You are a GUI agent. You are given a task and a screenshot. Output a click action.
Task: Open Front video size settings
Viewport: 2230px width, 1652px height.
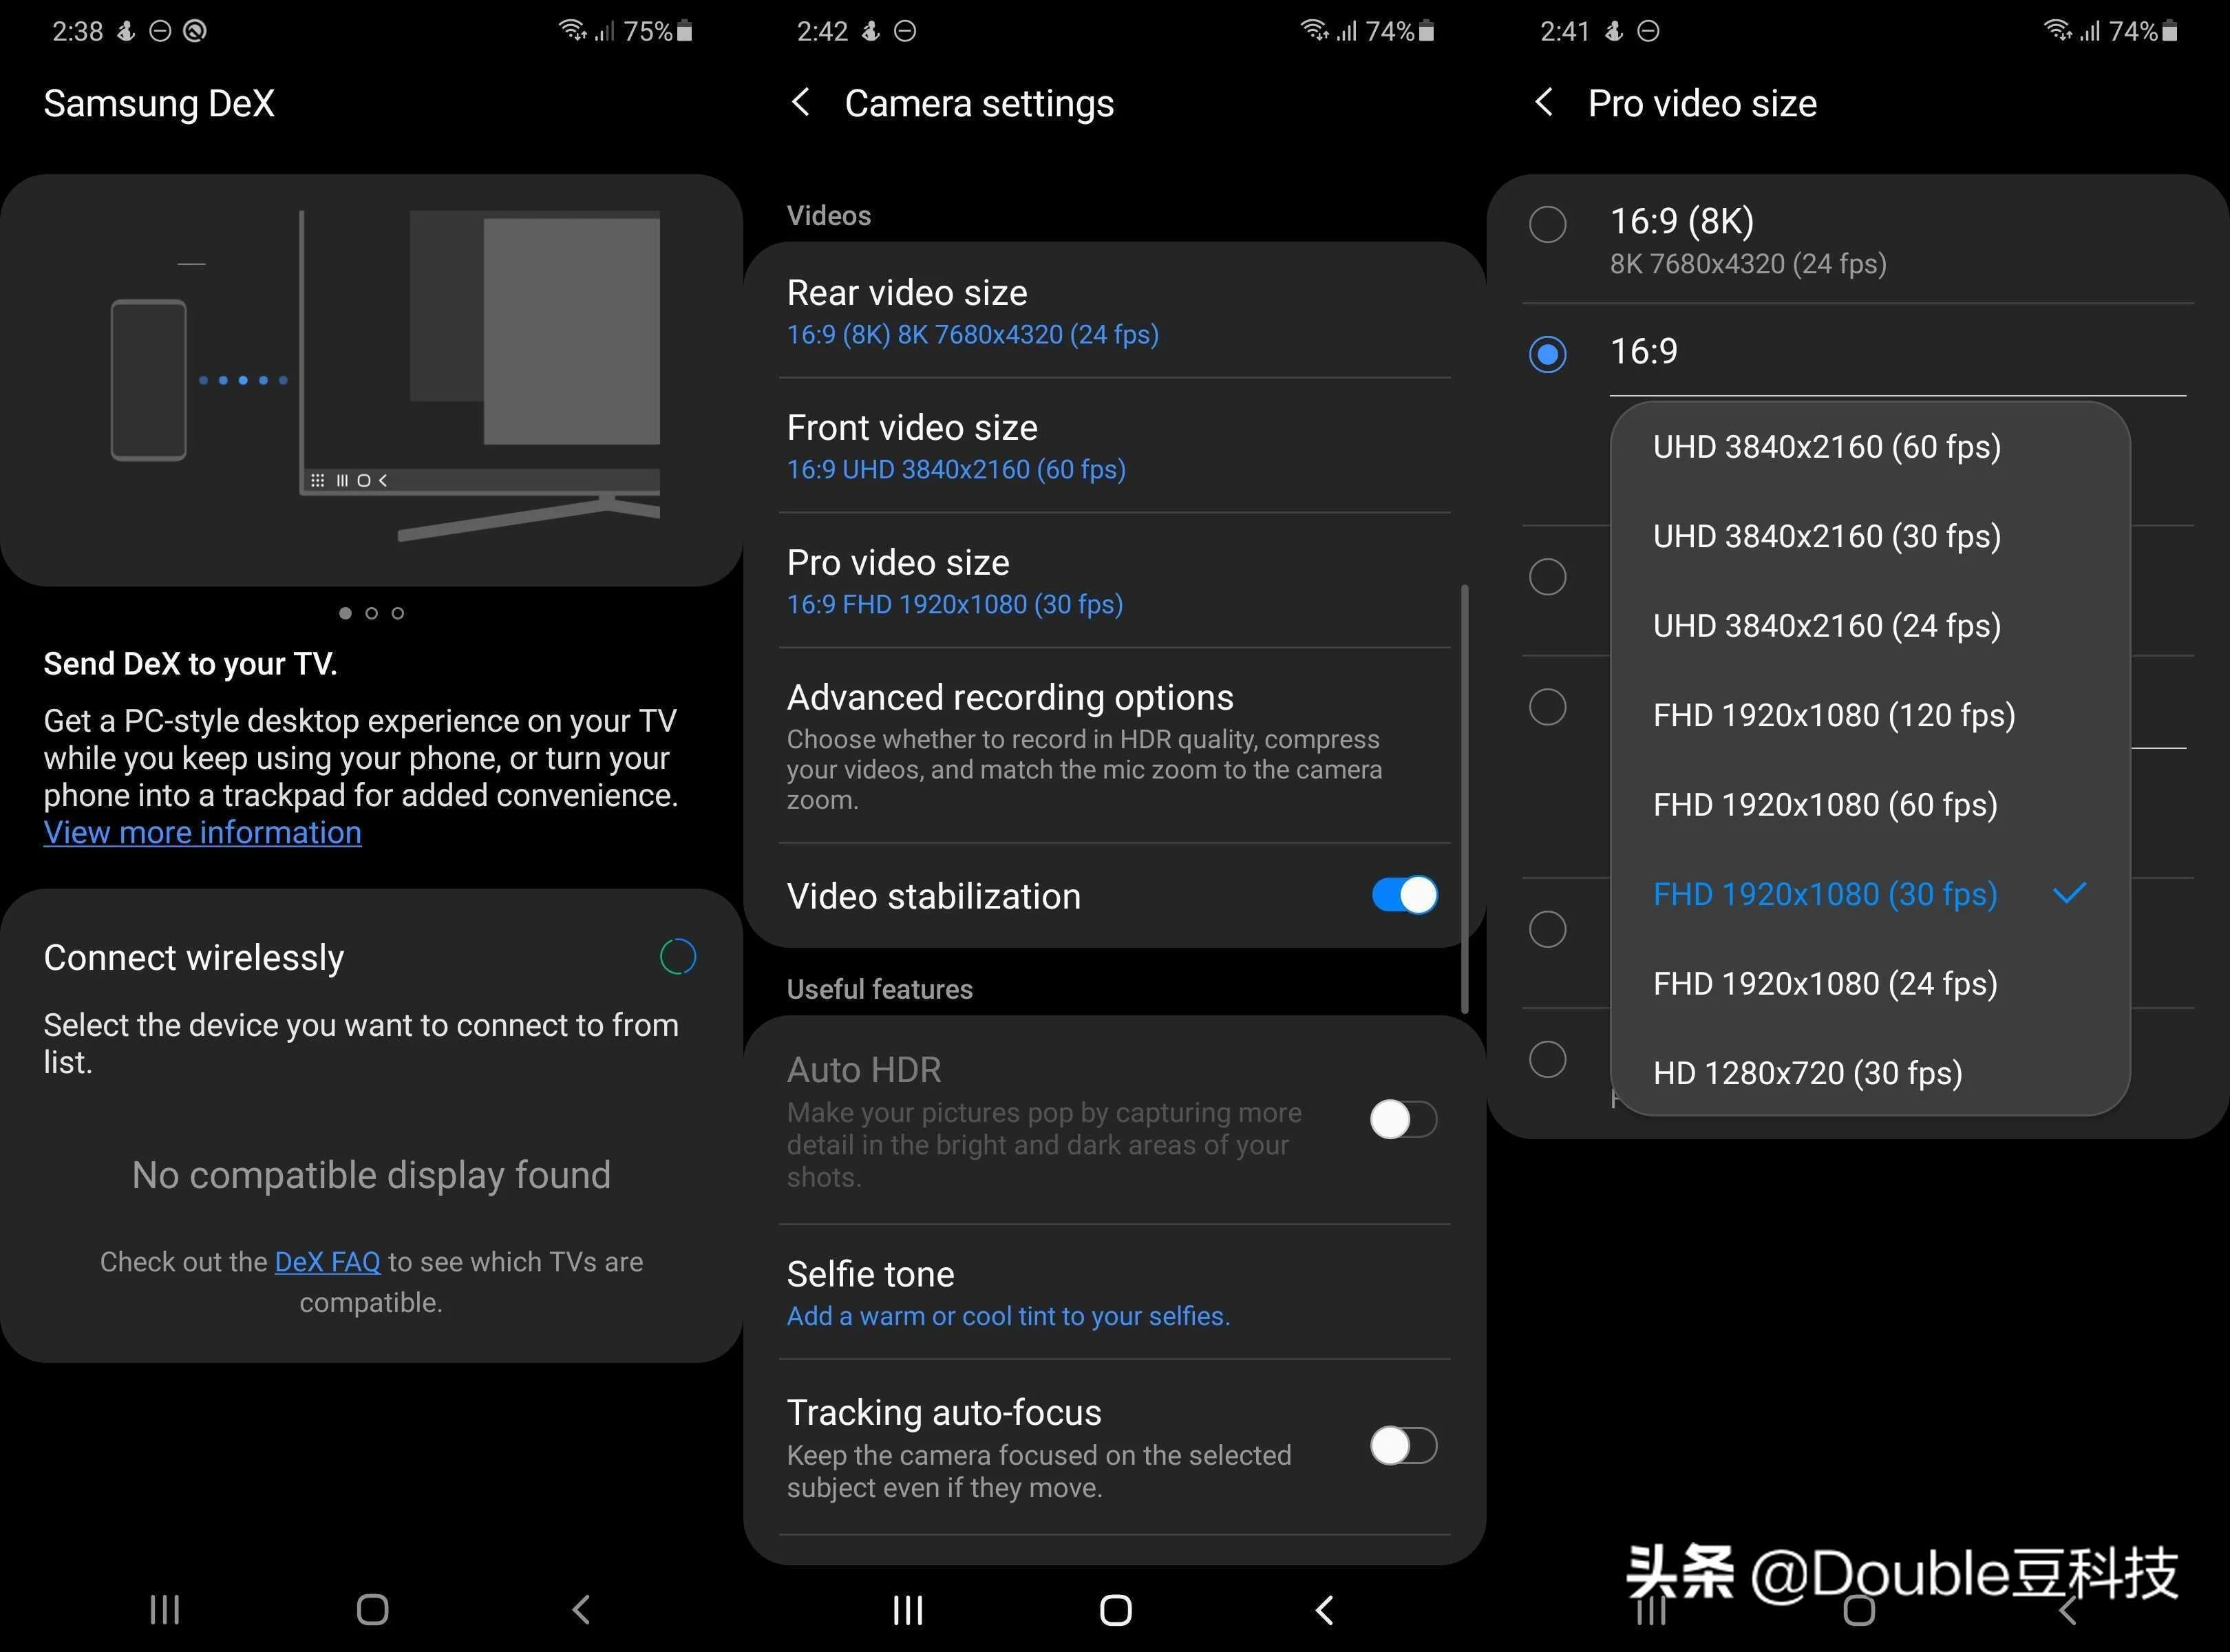(x=1112, y=446)
